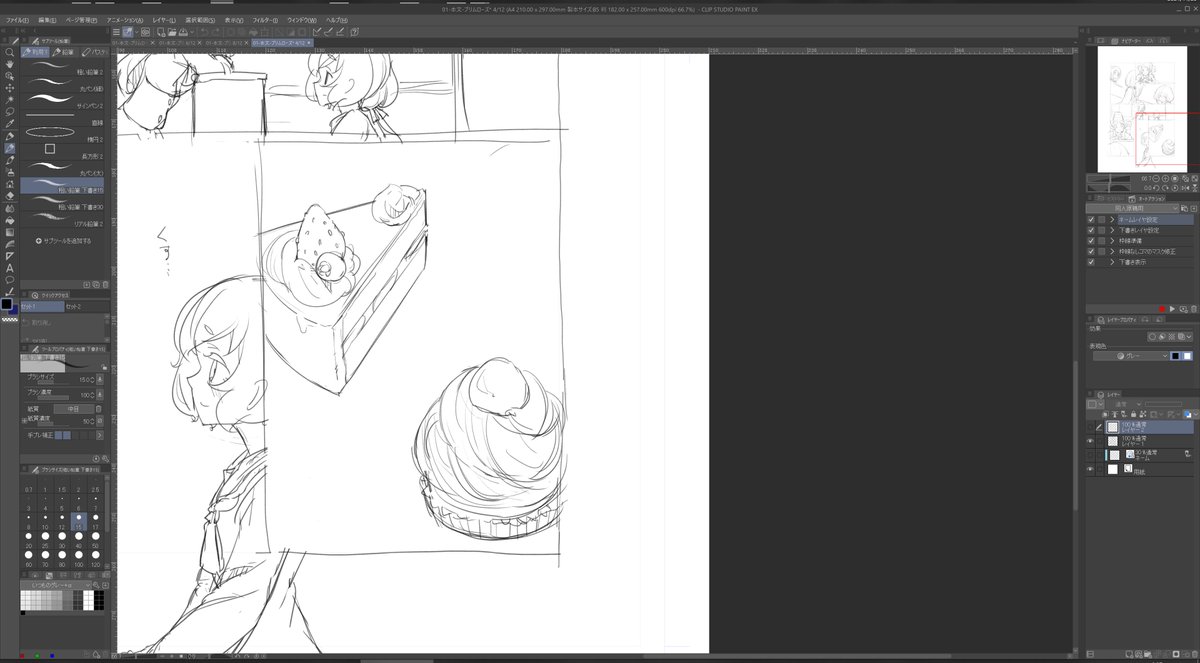Switch to the 鉛筆 sub tool tab
This screenshot has height=663, width=1200.
65,52
